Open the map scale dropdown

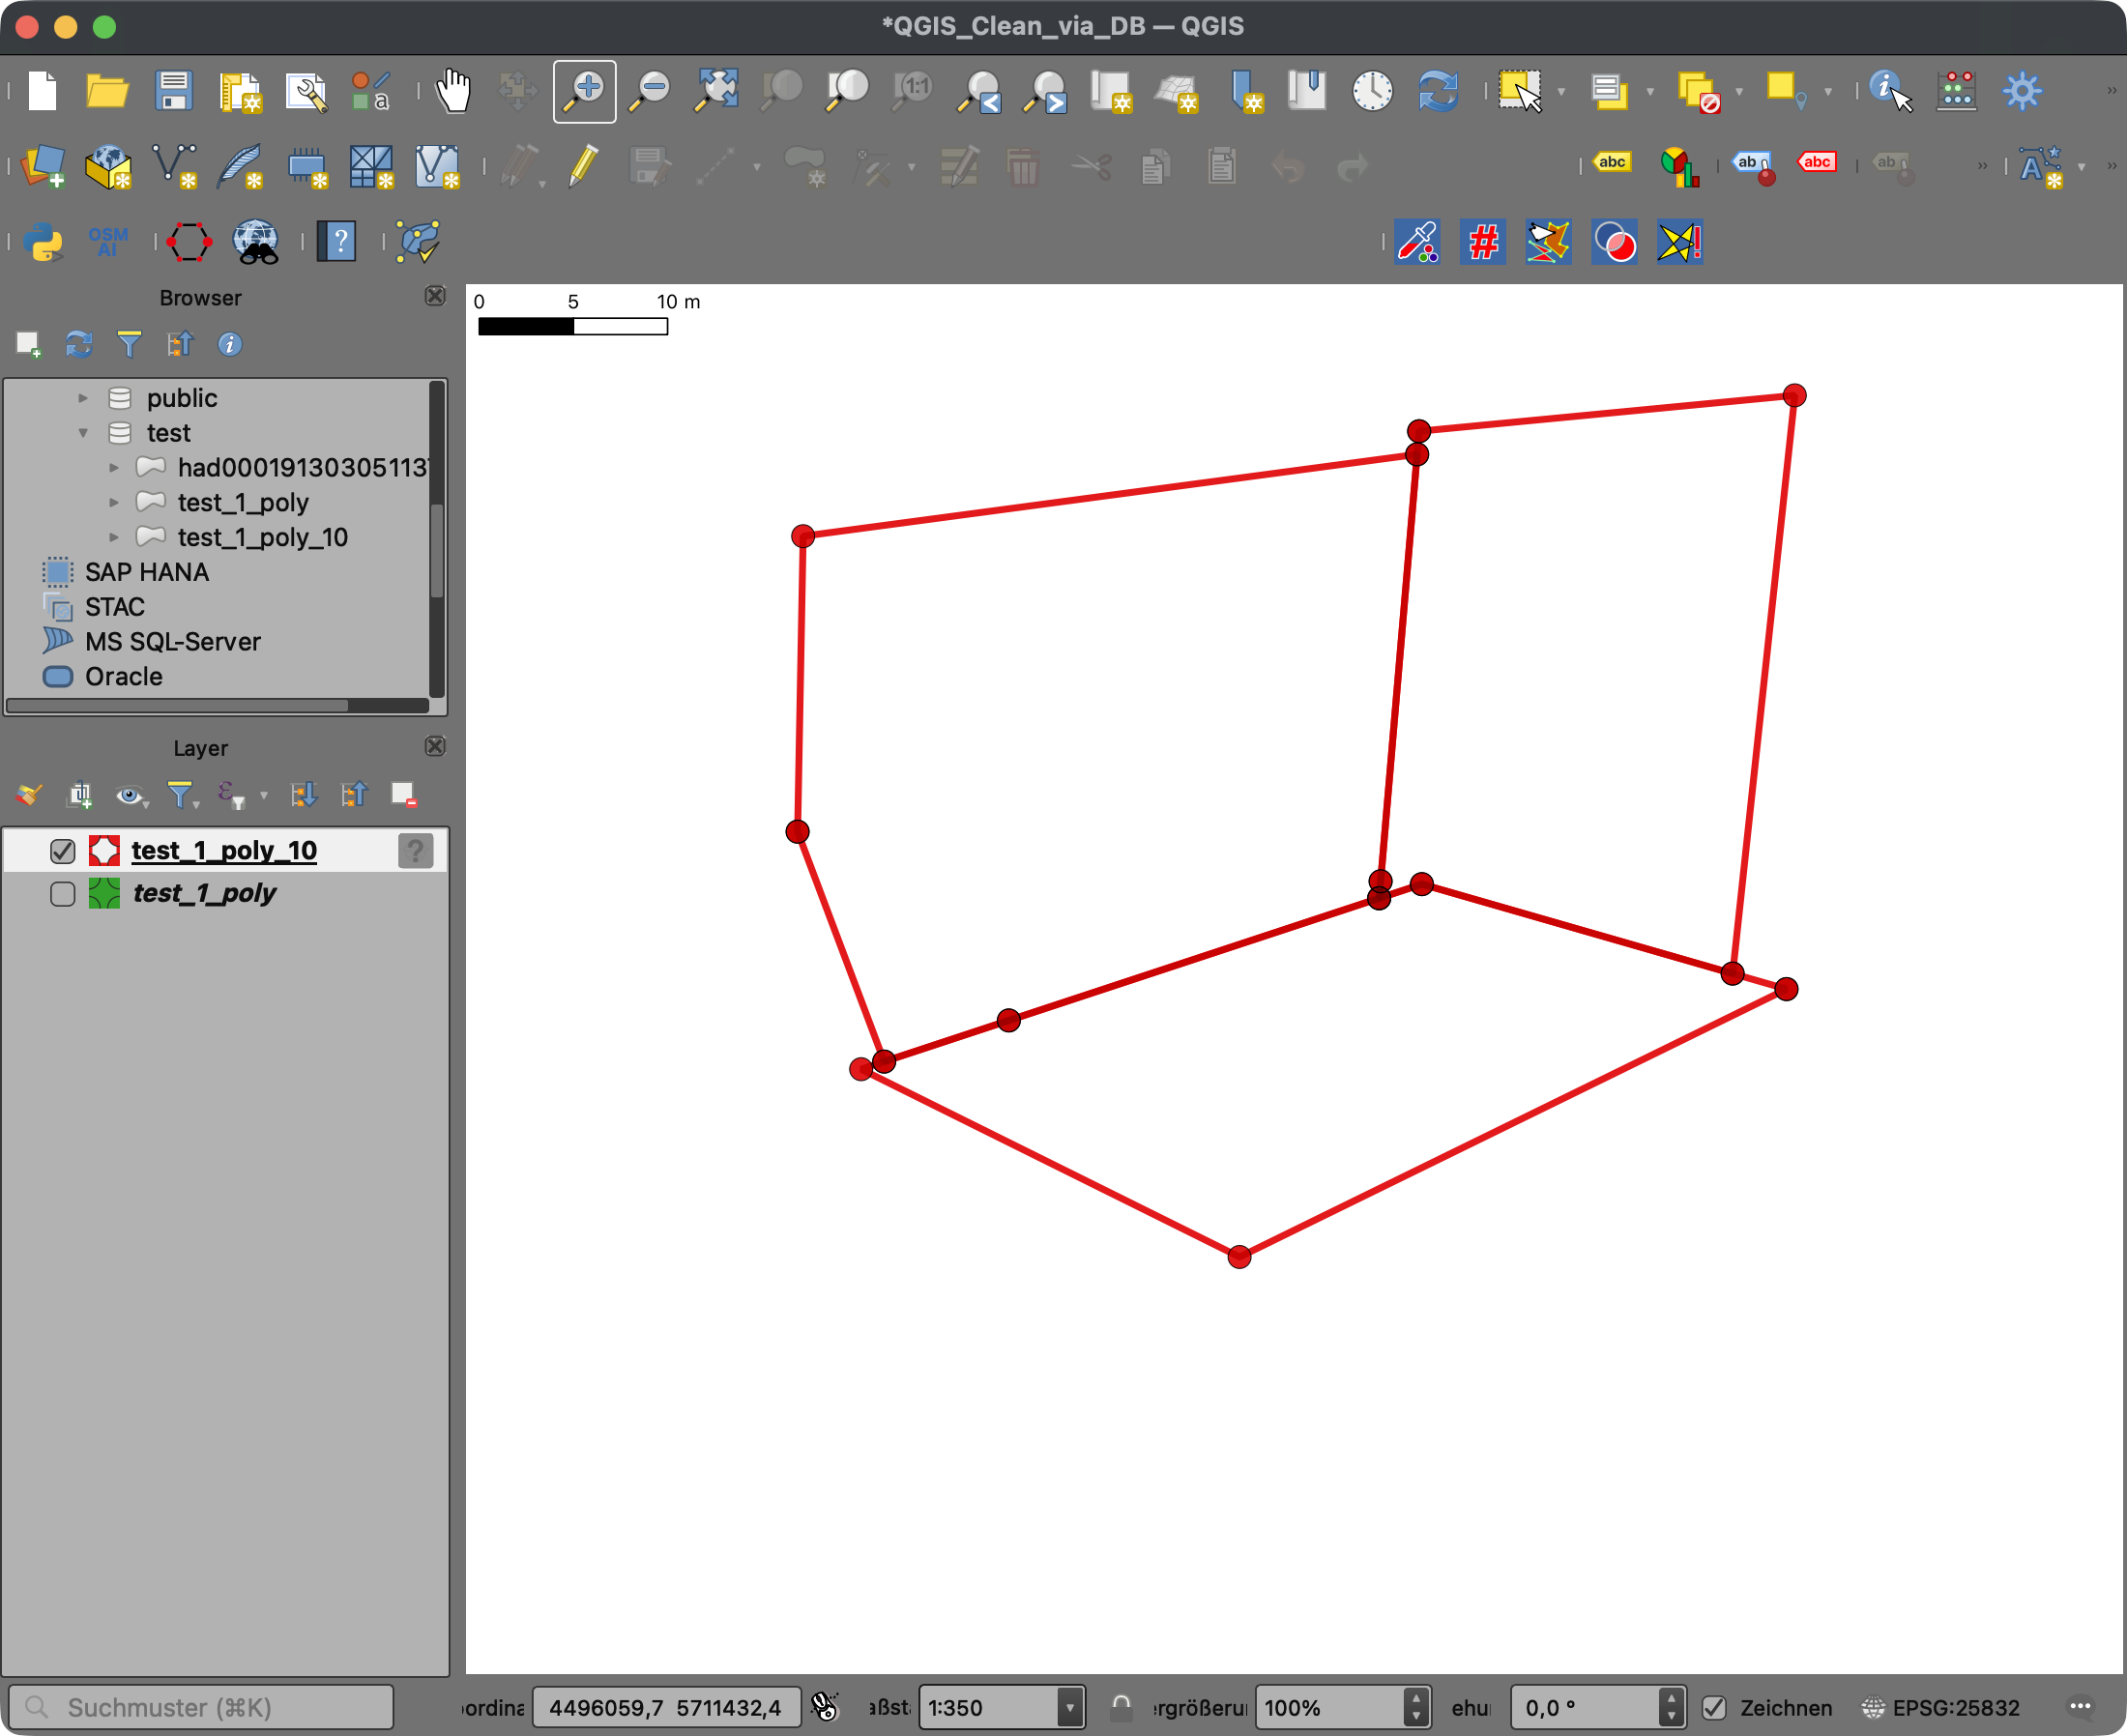pos(1069,1707)
